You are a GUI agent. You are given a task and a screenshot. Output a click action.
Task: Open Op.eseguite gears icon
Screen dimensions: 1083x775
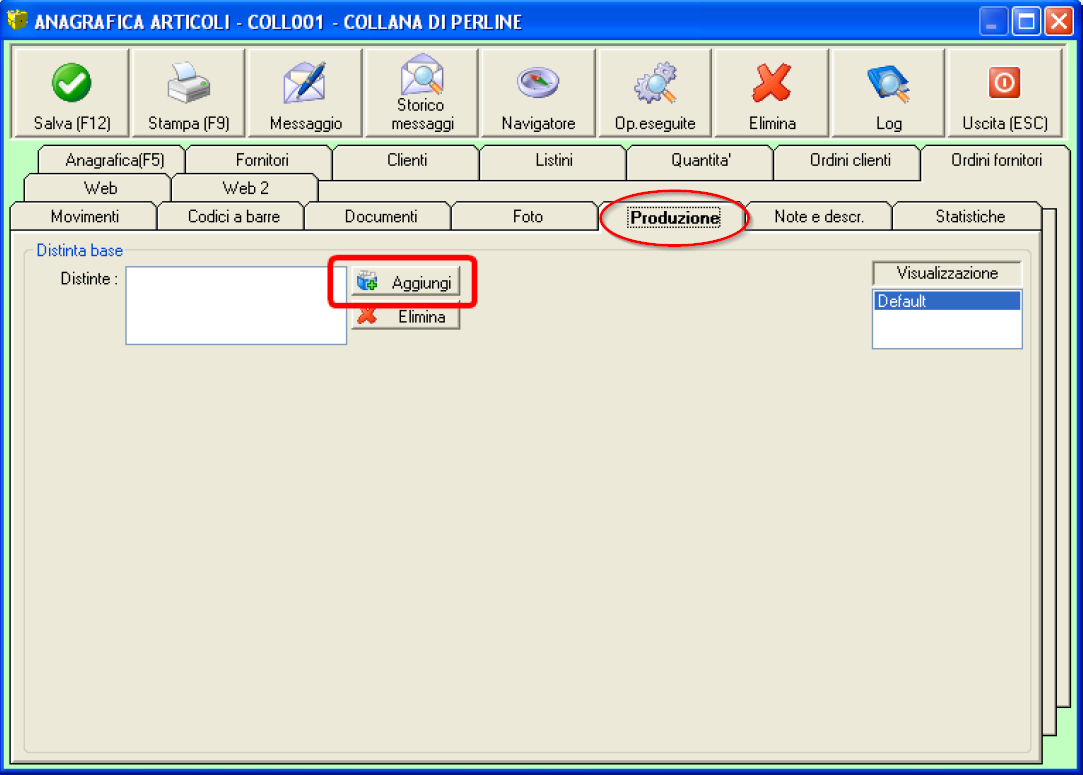[655, 84]
